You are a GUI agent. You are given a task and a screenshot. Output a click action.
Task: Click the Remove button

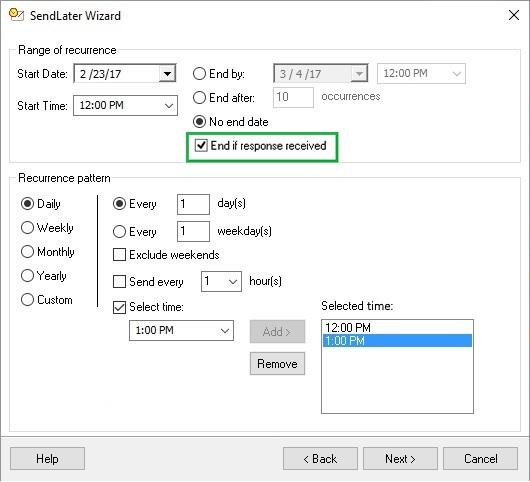click(278, 364)
